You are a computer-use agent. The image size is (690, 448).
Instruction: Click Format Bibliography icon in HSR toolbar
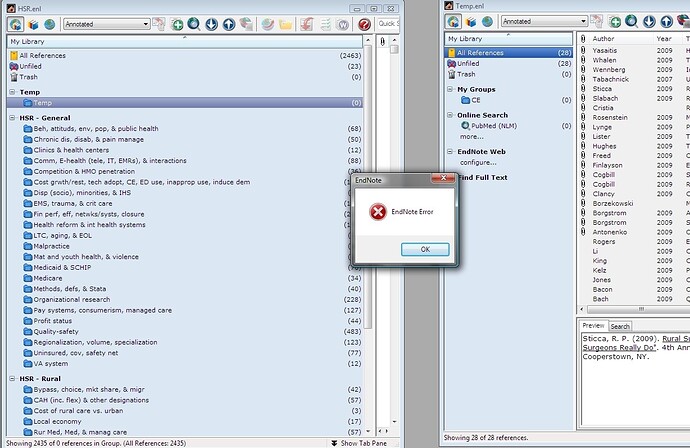tap(325, 24)
